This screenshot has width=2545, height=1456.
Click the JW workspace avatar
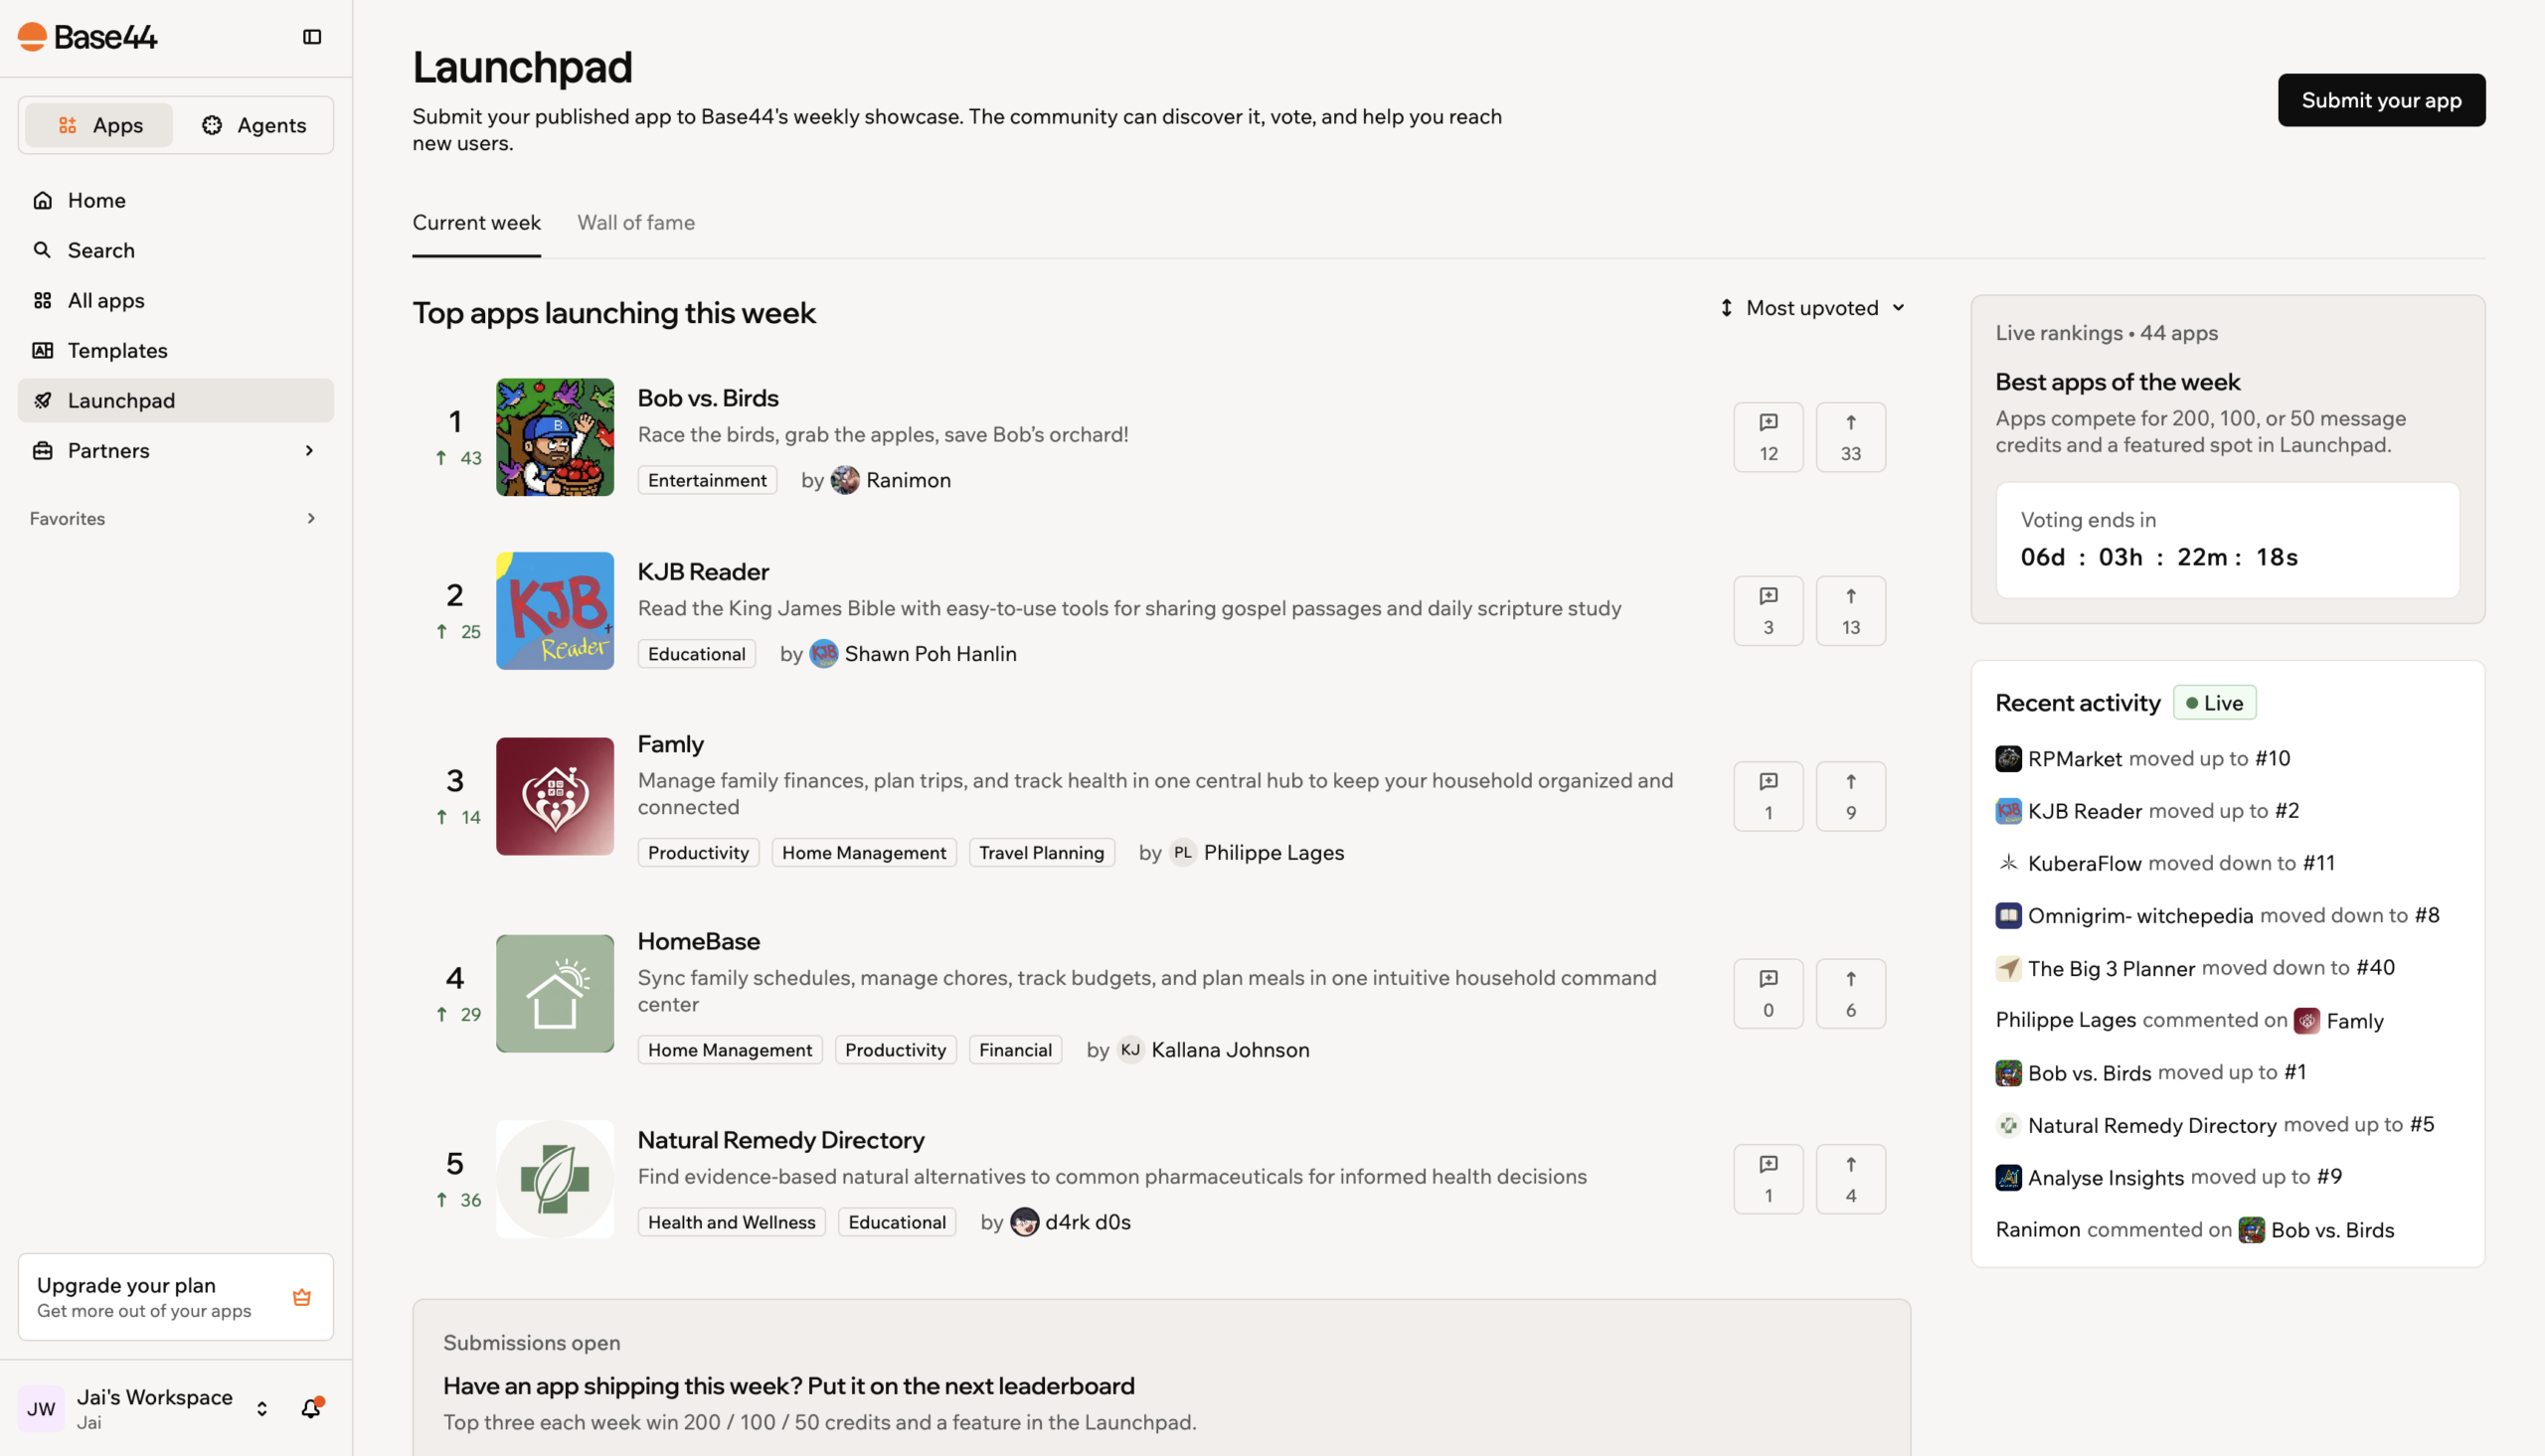click(x=41, y=1408)
